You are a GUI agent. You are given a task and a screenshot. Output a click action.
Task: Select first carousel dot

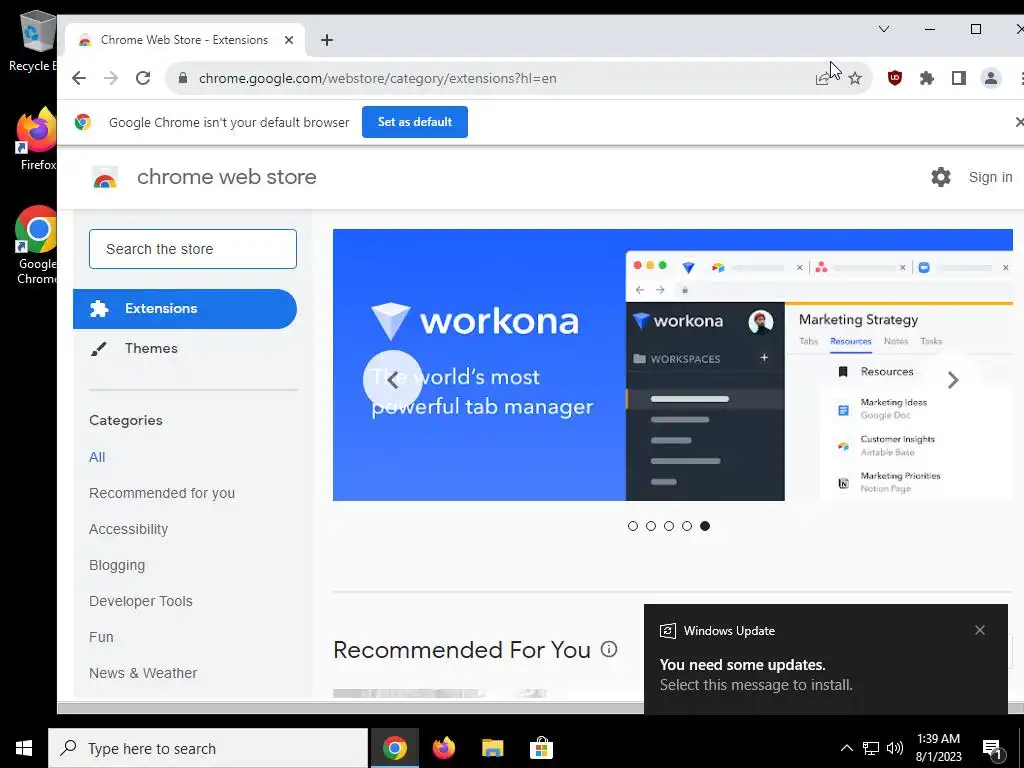tap(632, 526)
